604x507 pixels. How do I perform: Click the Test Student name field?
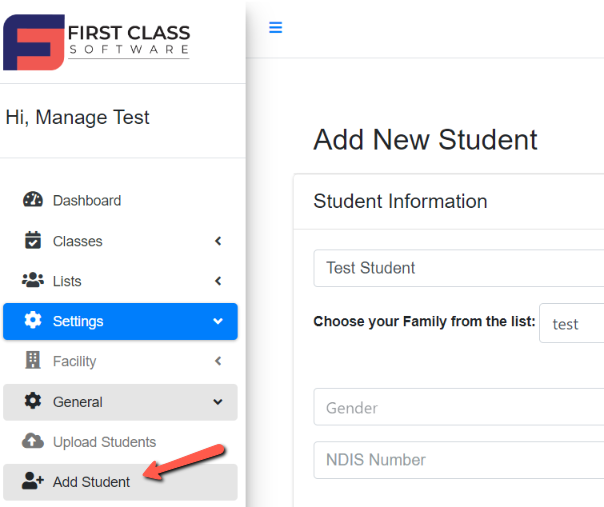(459, 268)
